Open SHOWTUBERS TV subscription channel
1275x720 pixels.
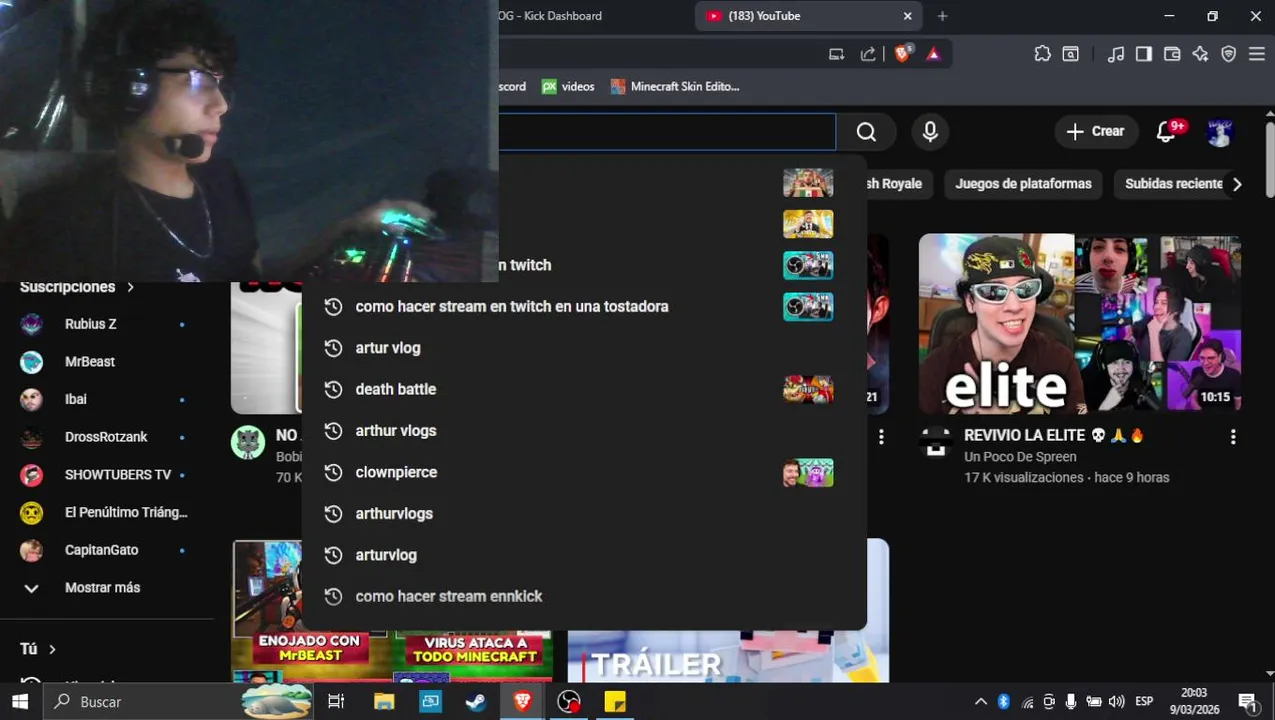click(107, 475)
